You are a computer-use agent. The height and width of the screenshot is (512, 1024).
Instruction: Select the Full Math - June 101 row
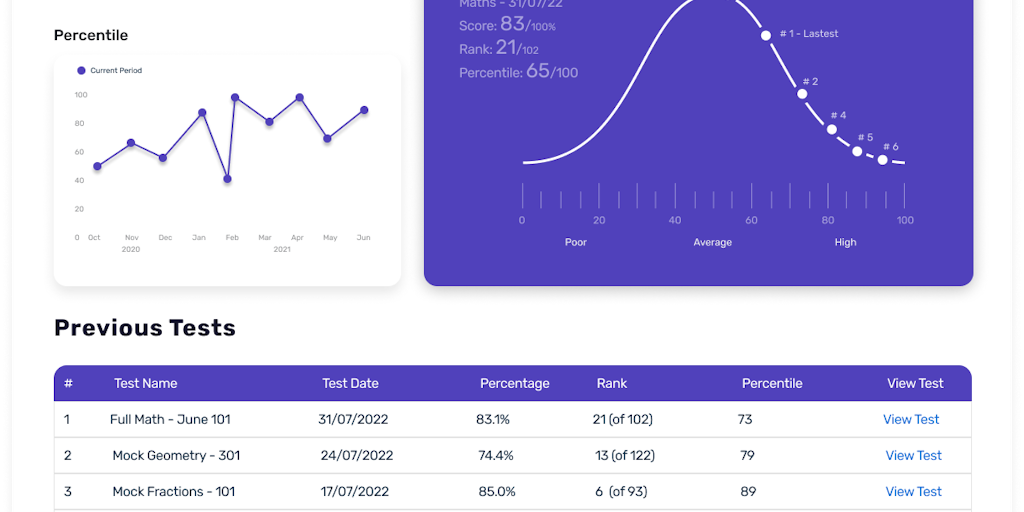click(170, 419)
